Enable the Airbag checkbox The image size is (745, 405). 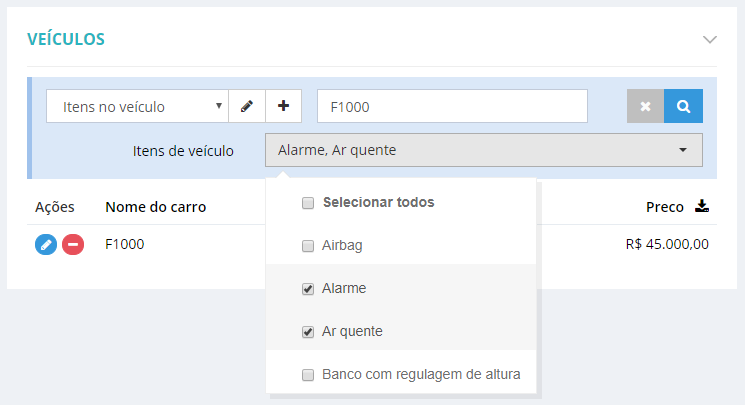click(308, 245)
